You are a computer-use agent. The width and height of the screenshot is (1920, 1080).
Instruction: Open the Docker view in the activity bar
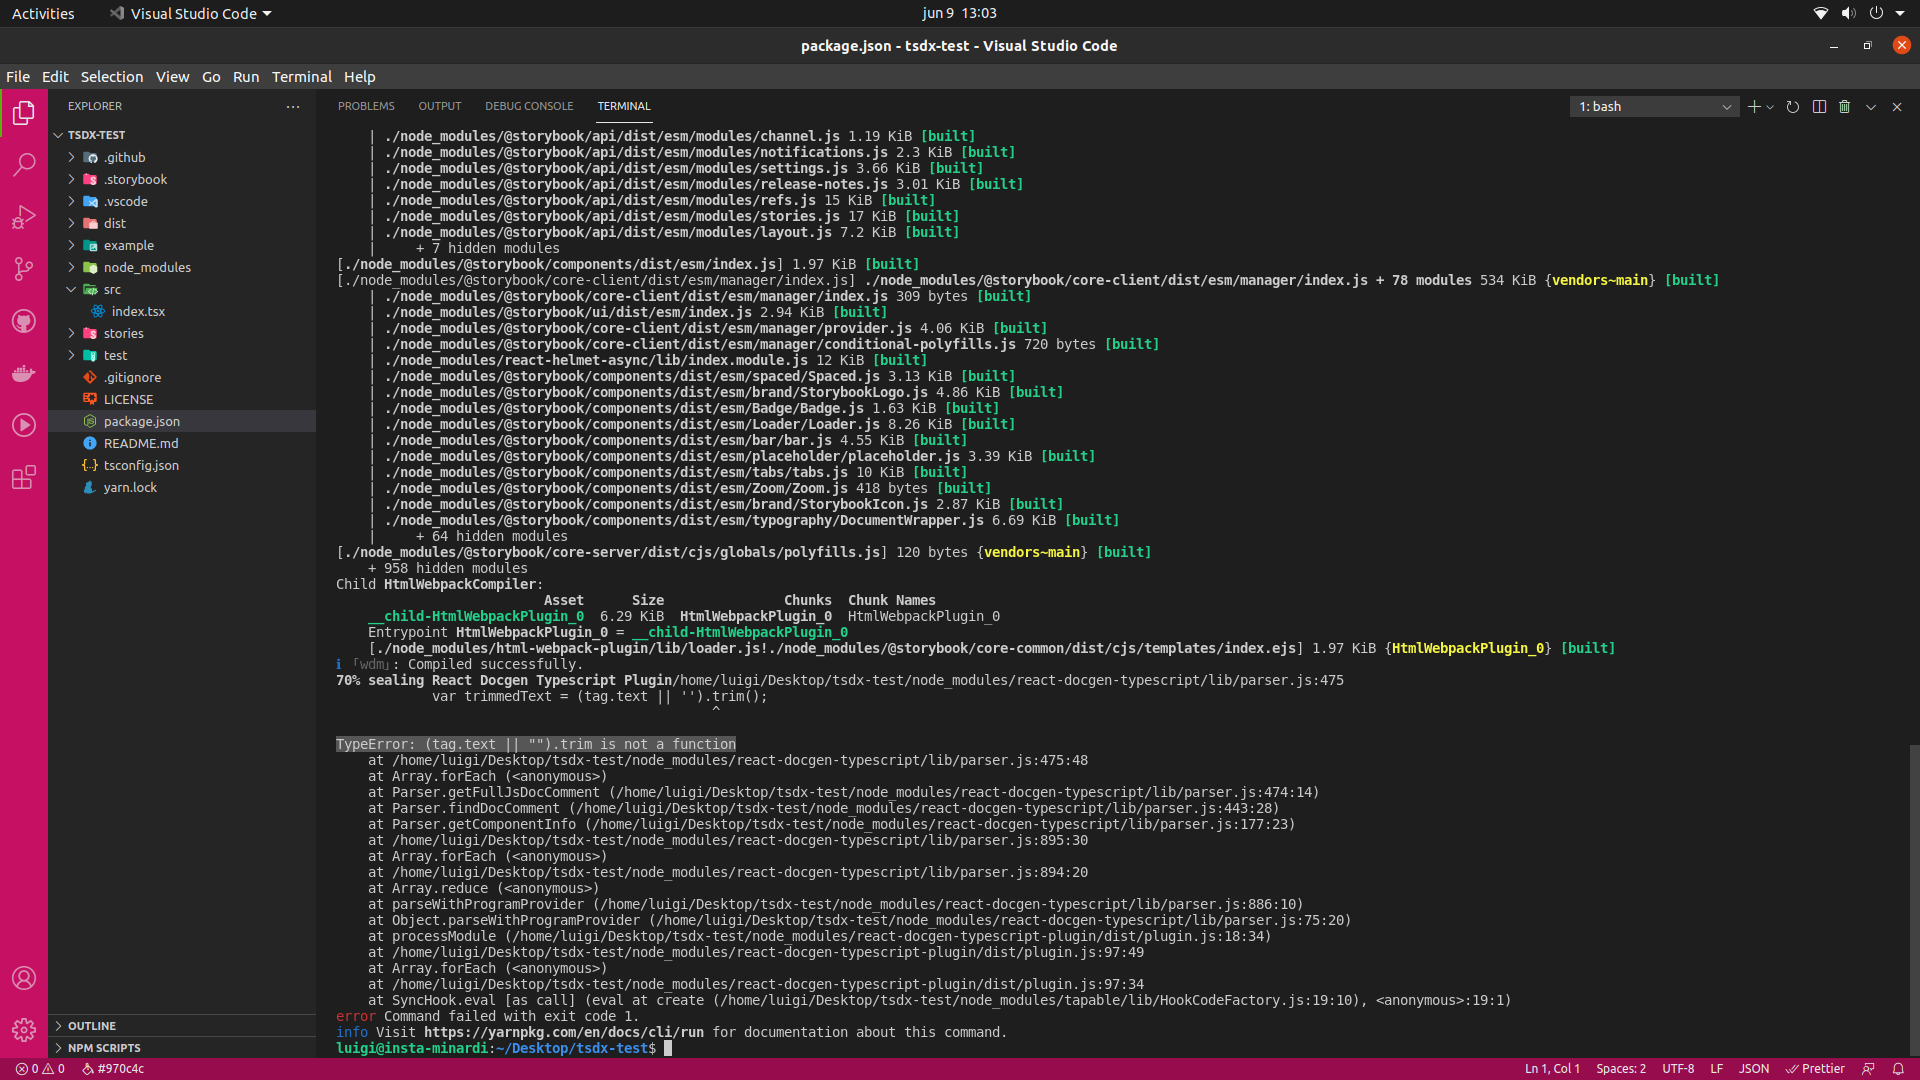pos(24,372)
